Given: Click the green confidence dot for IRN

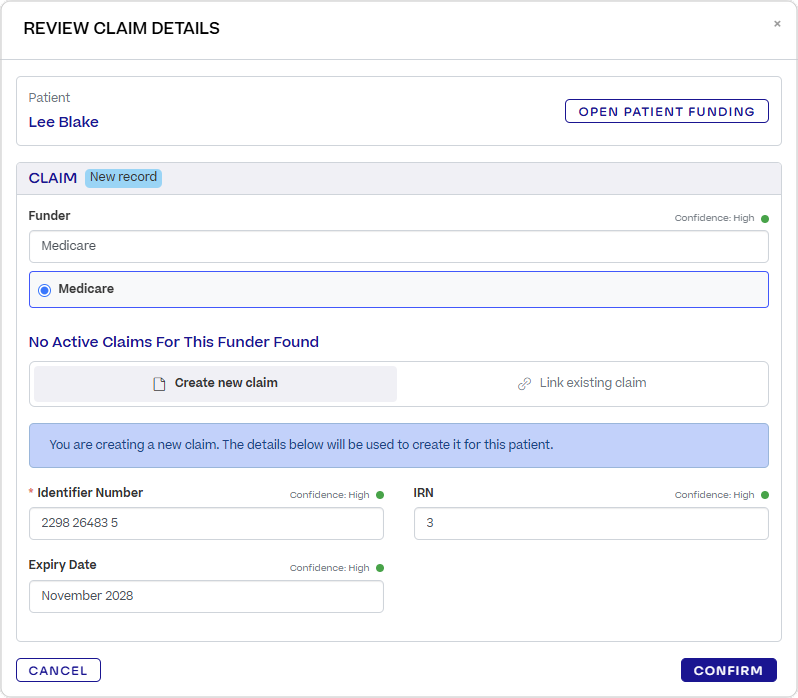Looking at the screenshot, I should (764, 495).
